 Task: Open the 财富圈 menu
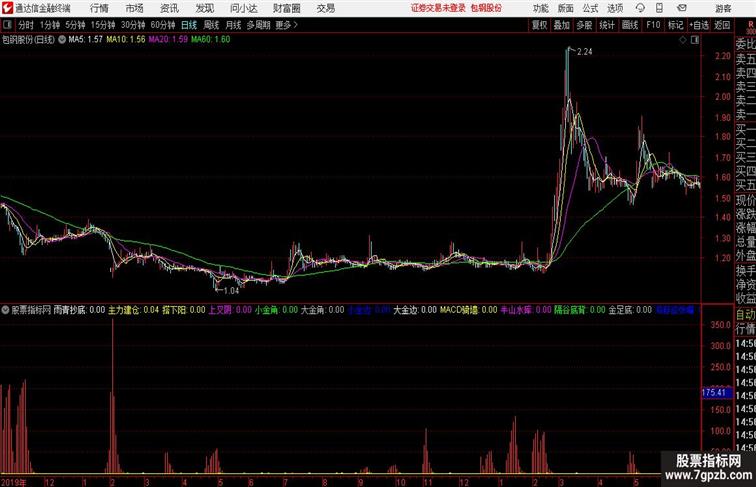286,8
